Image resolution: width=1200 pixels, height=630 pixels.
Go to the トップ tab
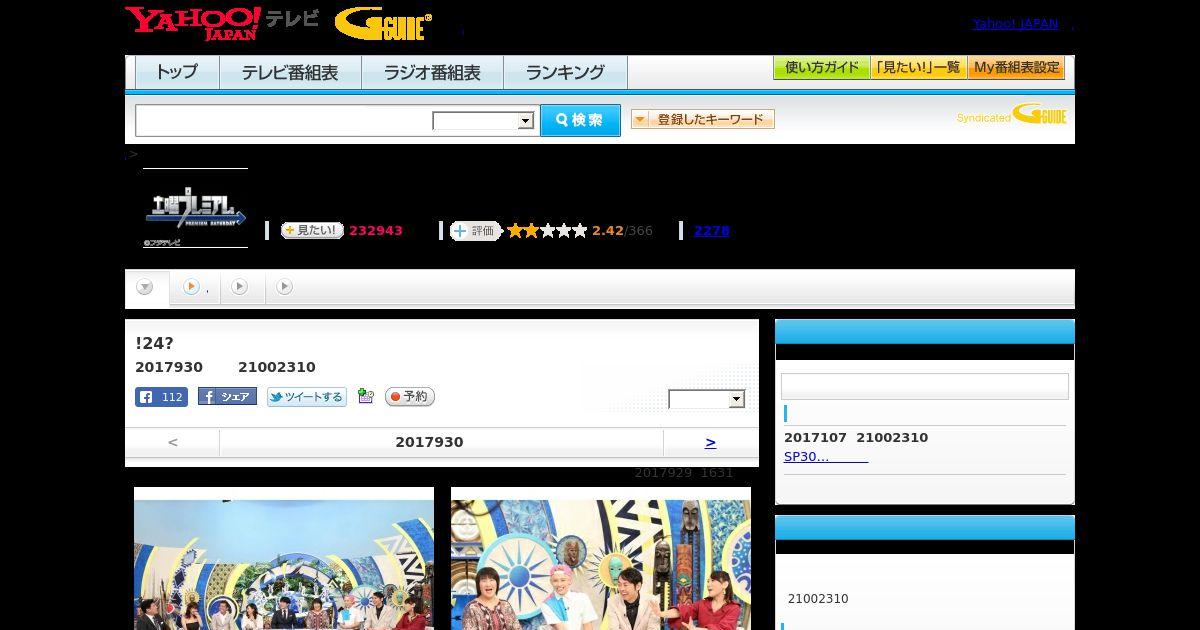[x=177, y=72]
